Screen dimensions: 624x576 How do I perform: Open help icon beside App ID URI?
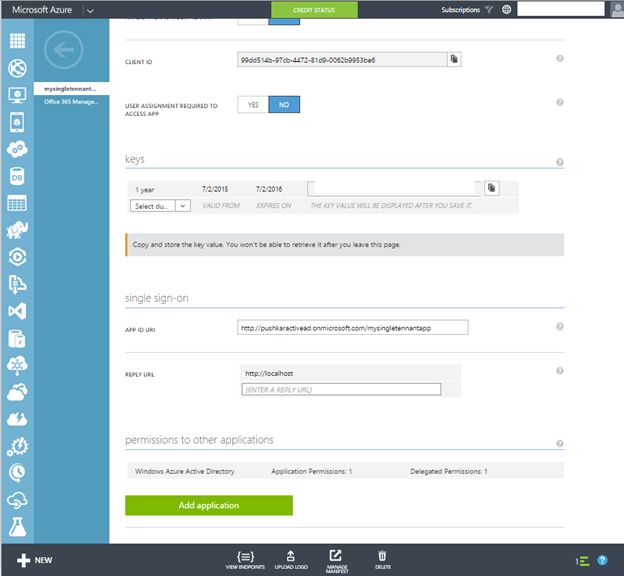560,327
